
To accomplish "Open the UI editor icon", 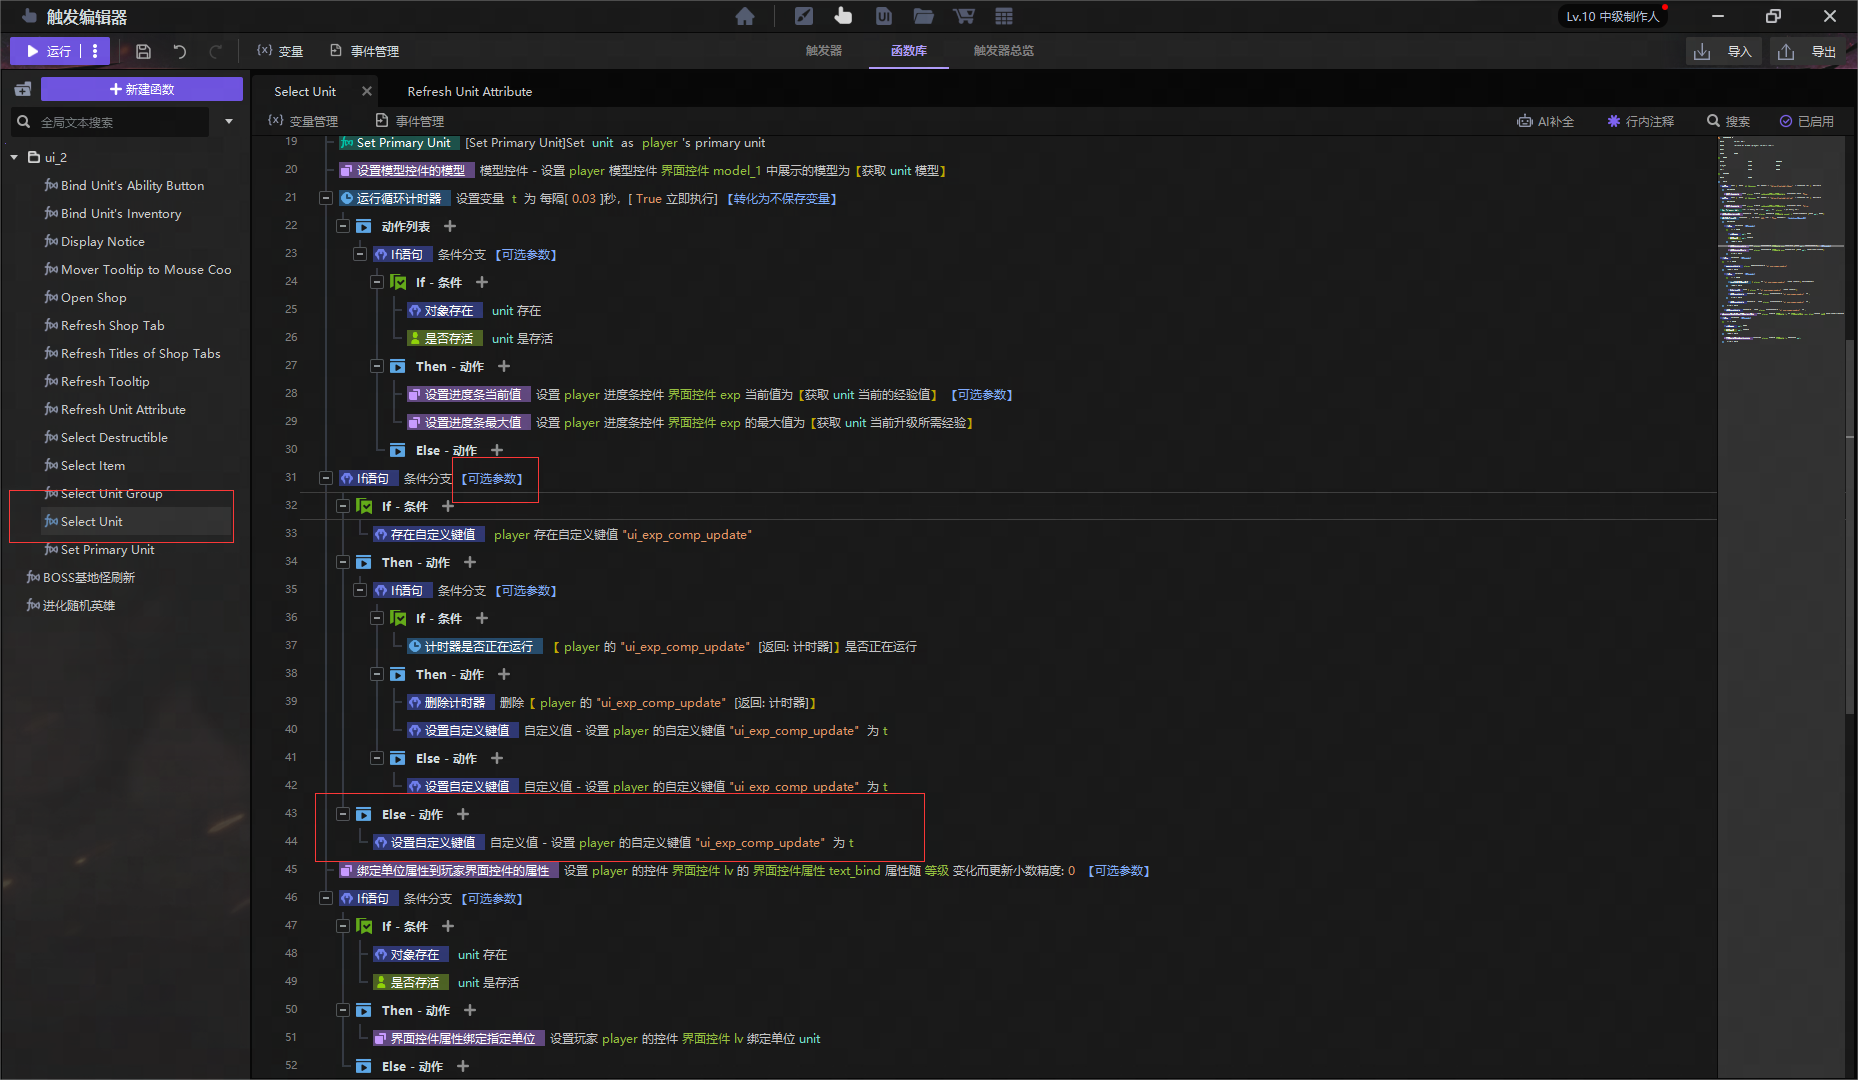I will click(883, 16).
